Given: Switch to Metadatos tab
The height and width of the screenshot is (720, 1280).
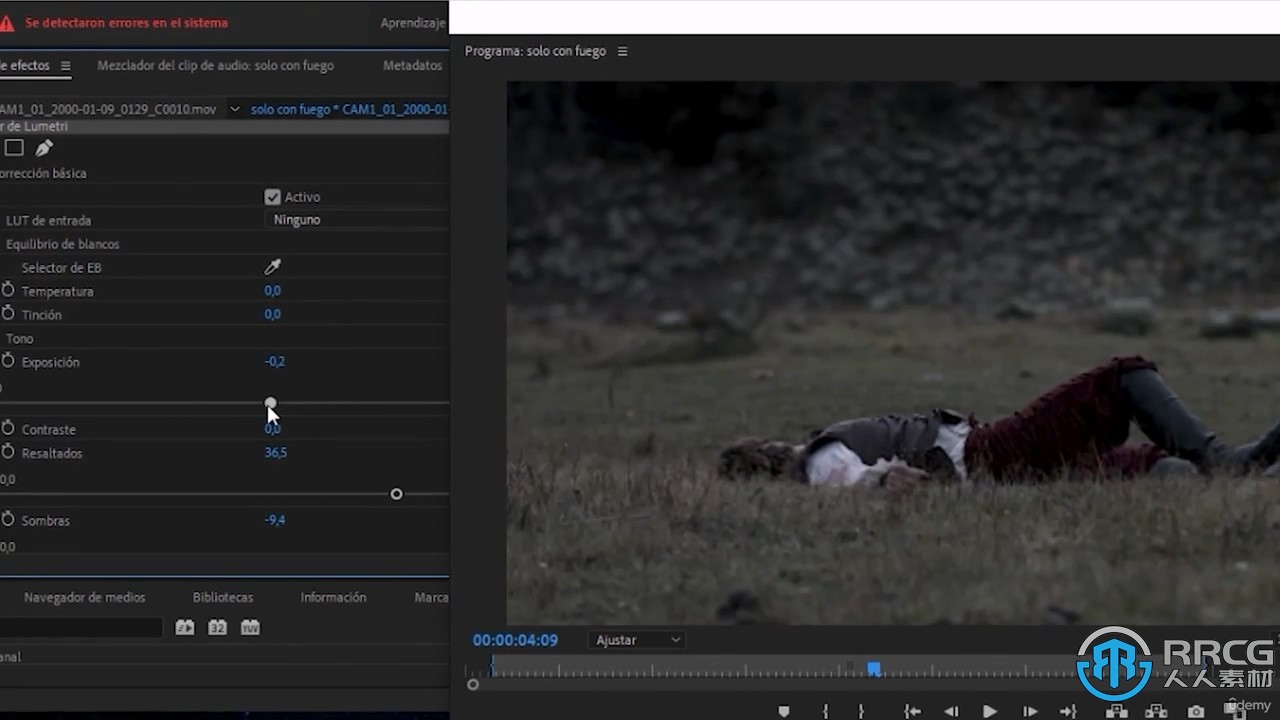Looking at the screenshot, I should point(412,65).
